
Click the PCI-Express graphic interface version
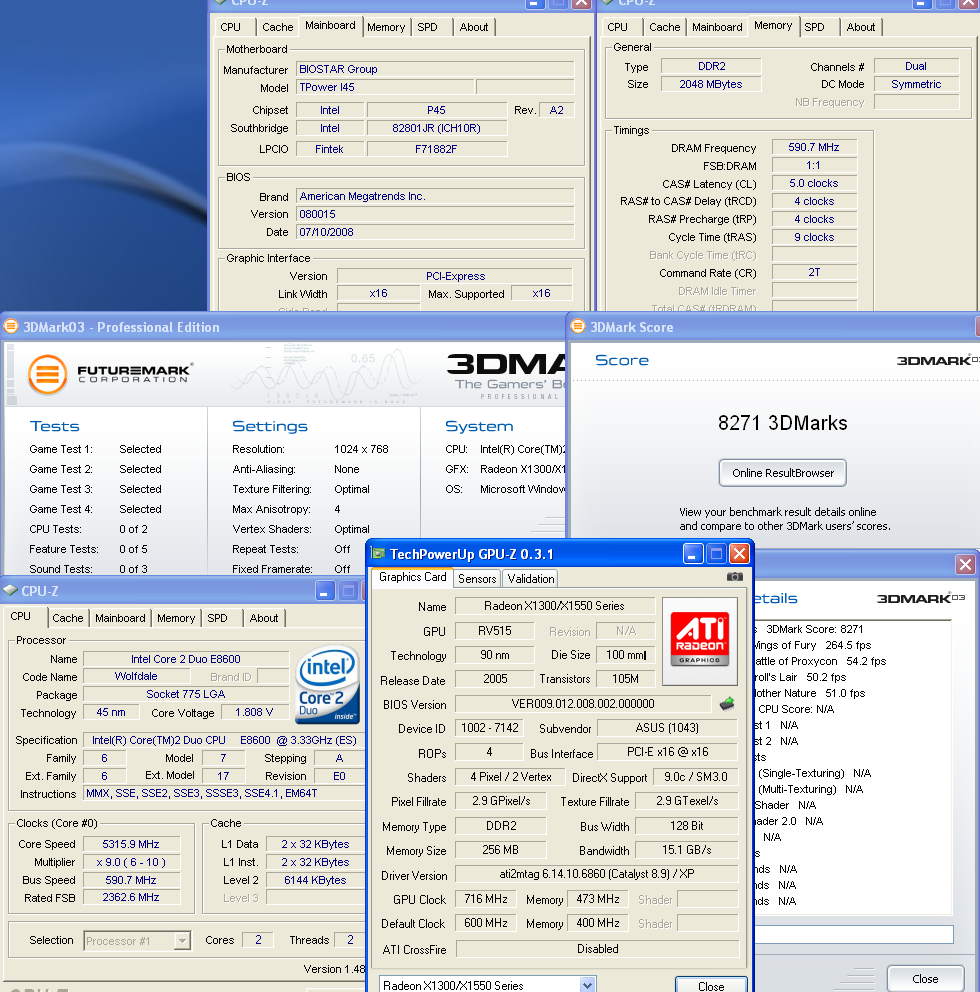456,276
